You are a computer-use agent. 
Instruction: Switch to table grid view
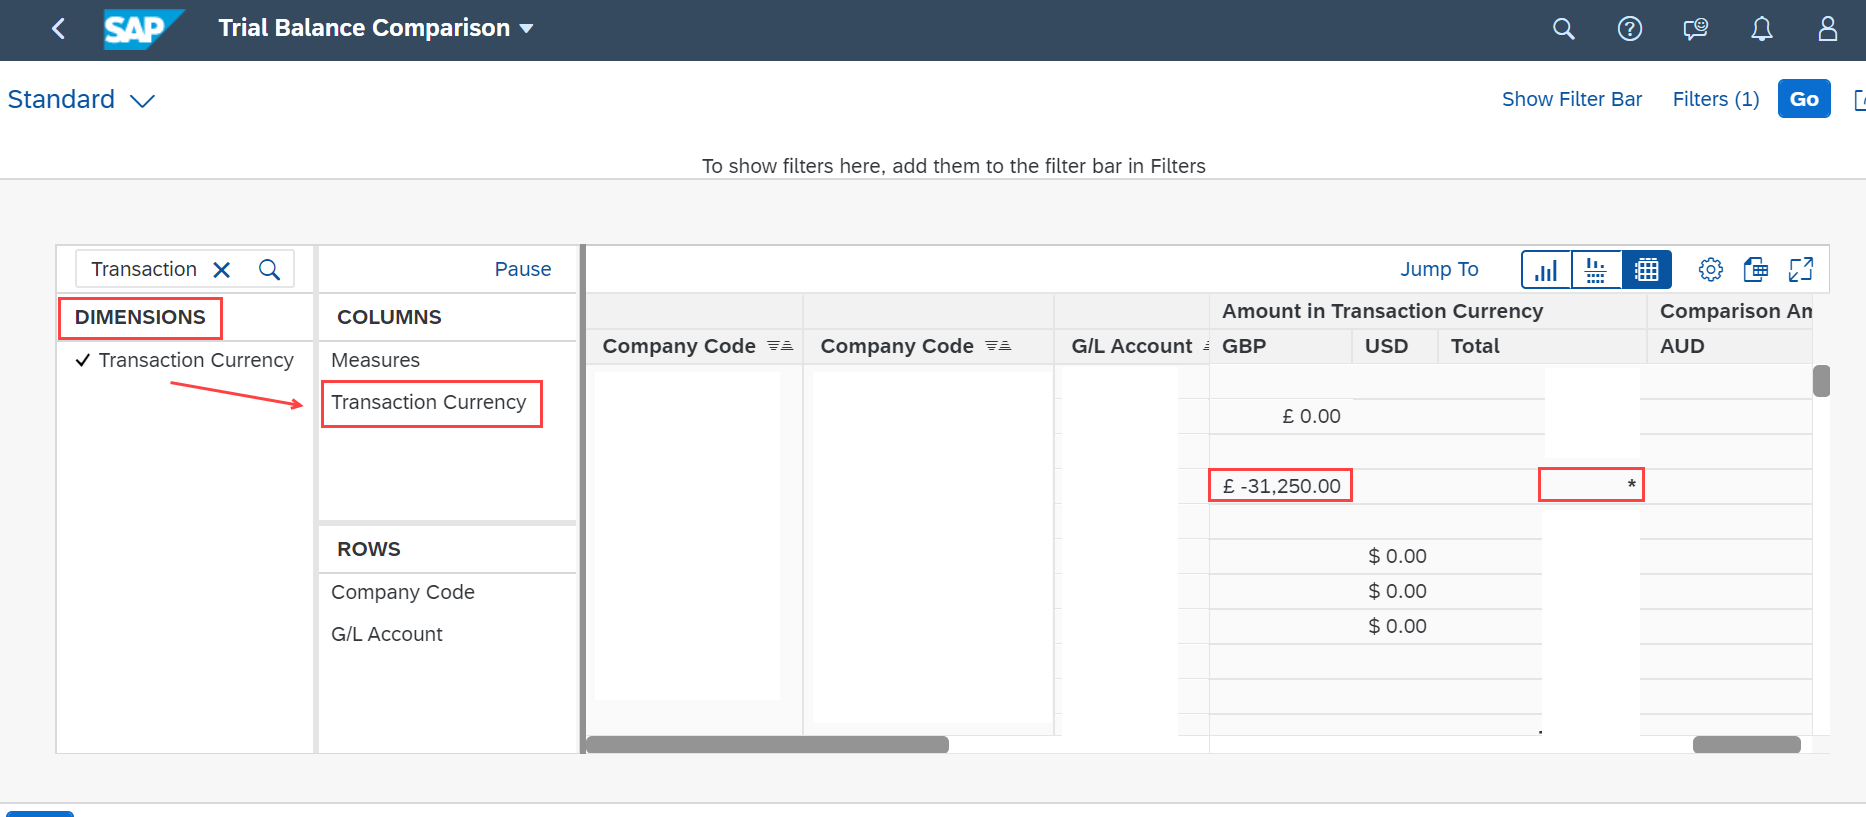click(1646, 270)
